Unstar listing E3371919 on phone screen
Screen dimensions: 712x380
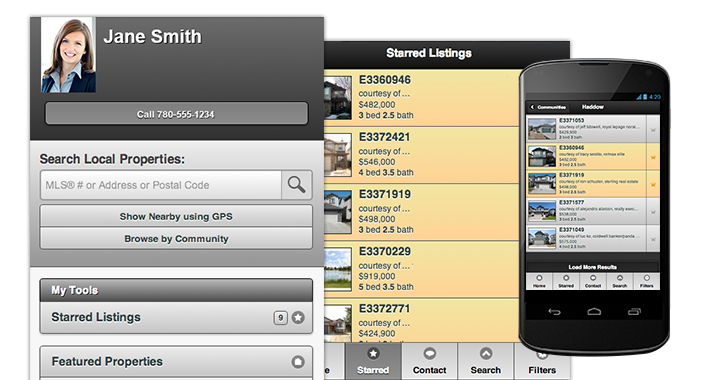pyautogui.click(x=653, y=184)
